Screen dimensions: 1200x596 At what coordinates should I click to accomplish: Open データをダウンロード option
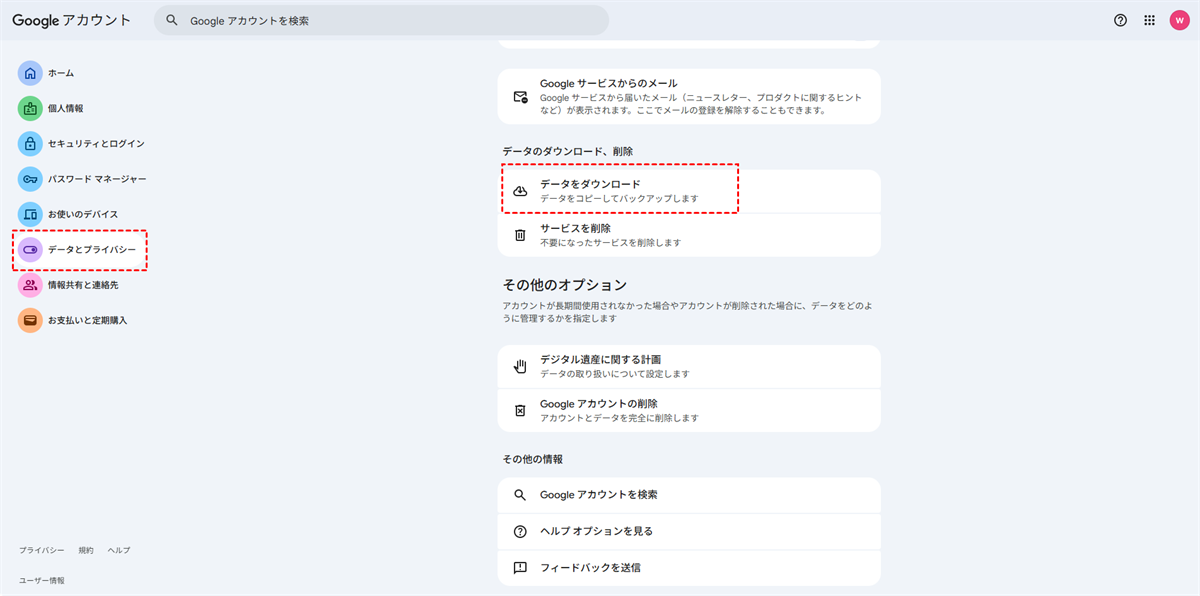689,191
